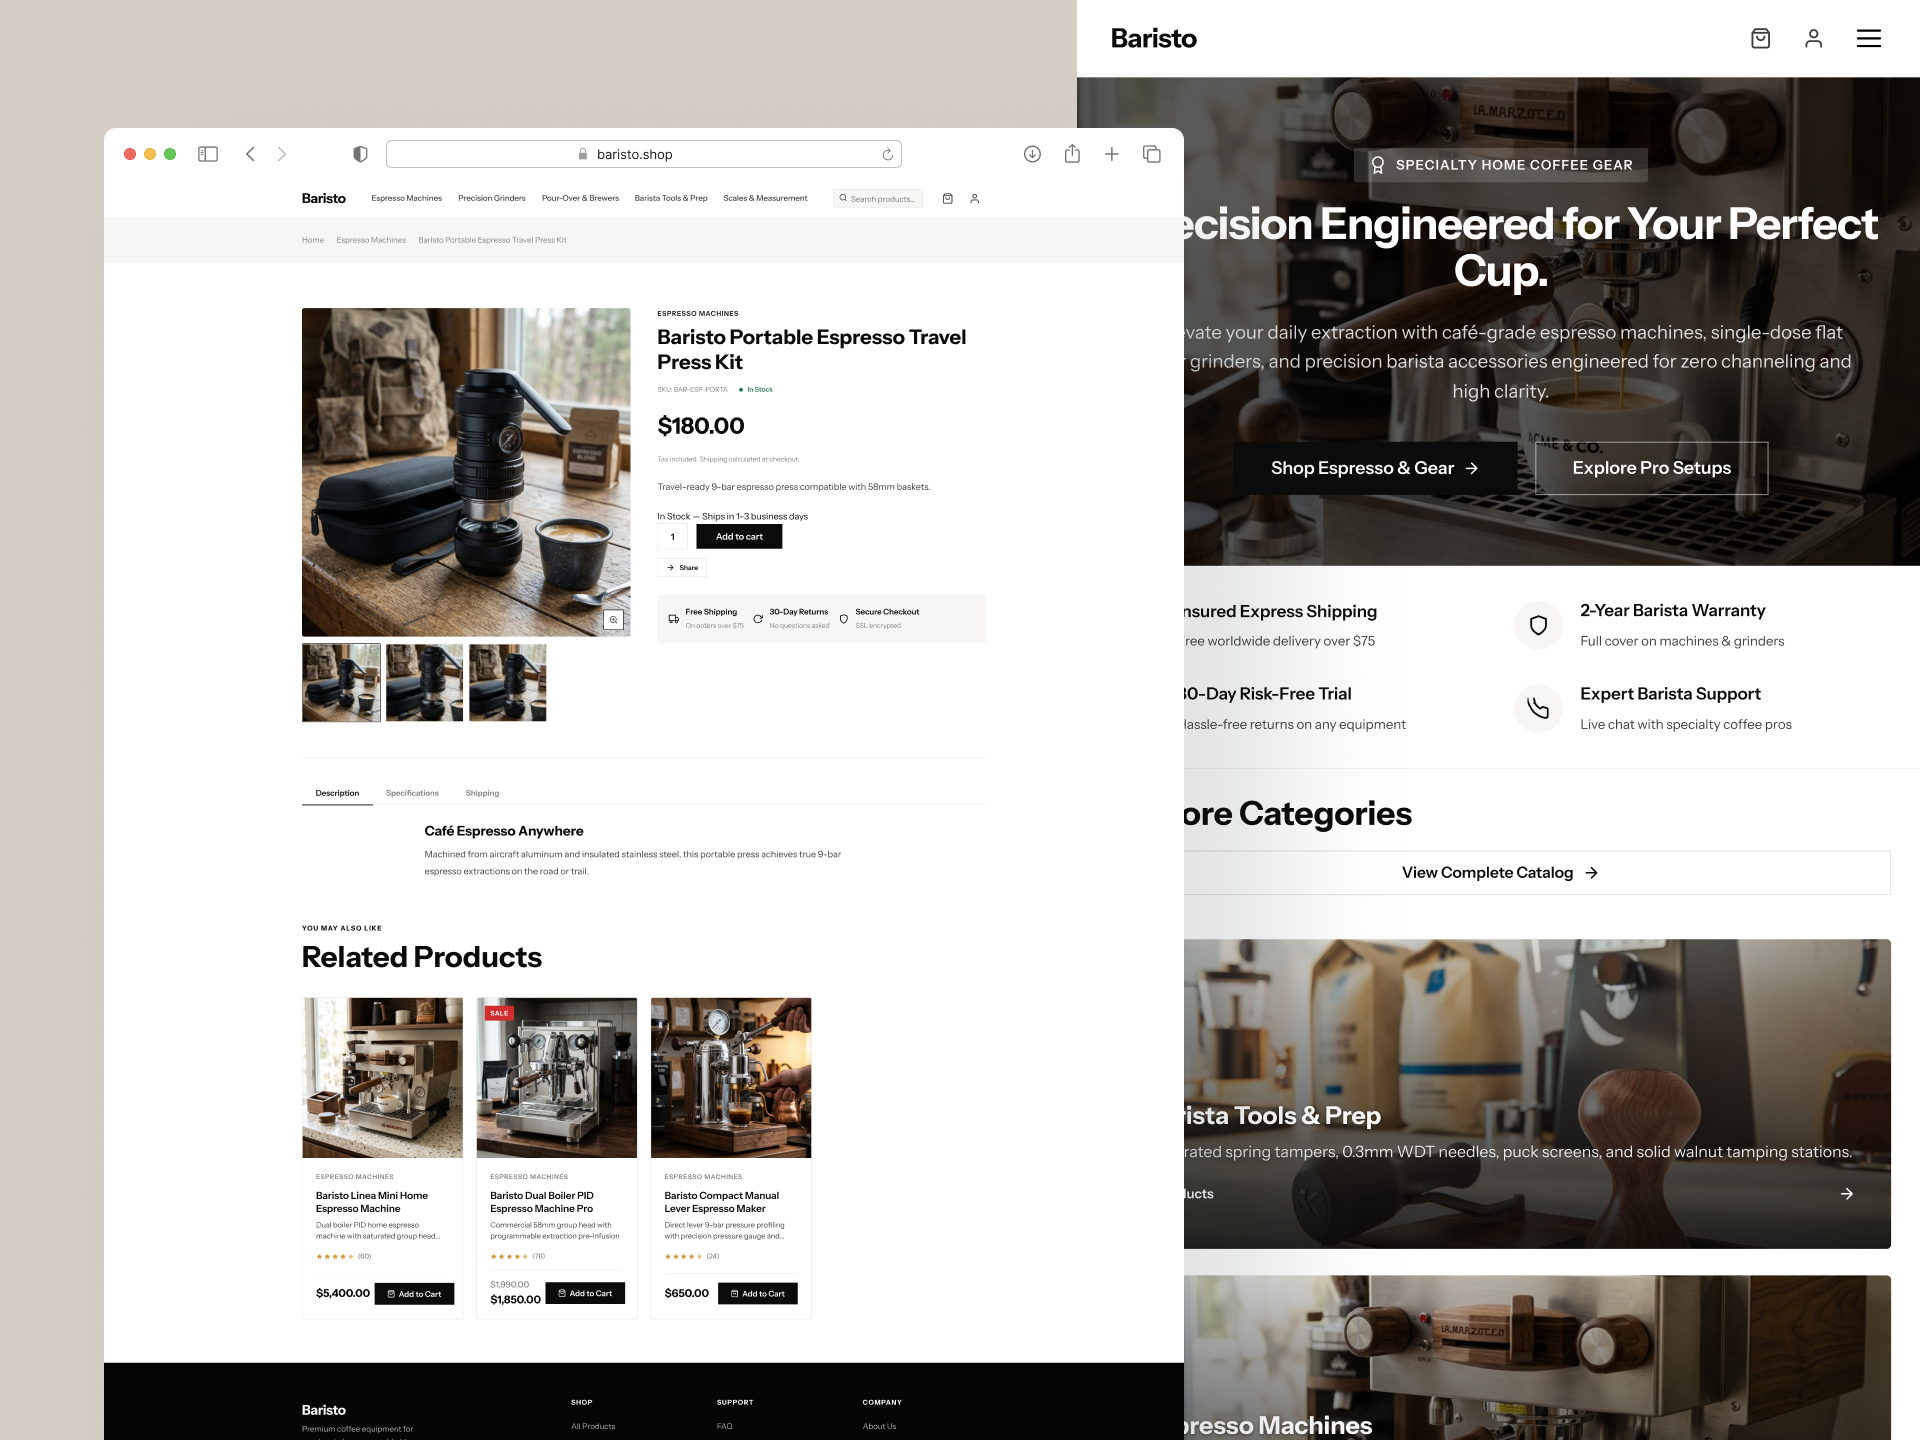Open Espresso Machines nav menu item

coord(406,198)
